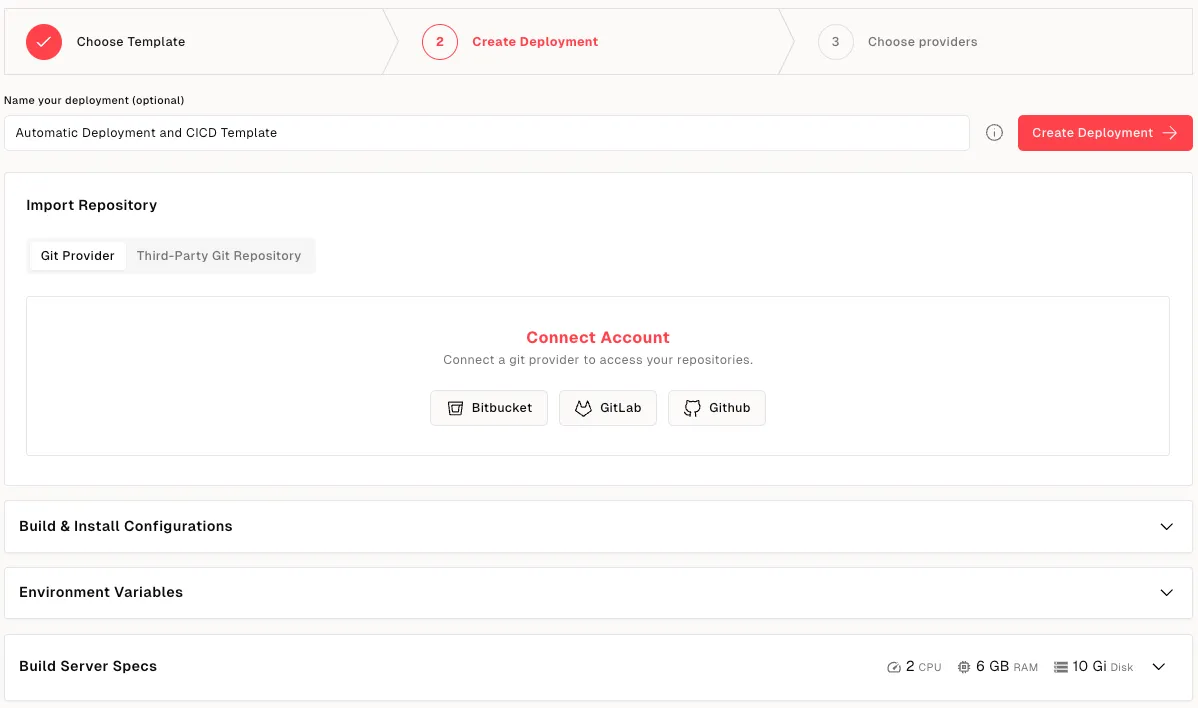Focus the deployment name input field
Image resolution: width=1198 pixels, height=708 pixels.
[486, 133]
